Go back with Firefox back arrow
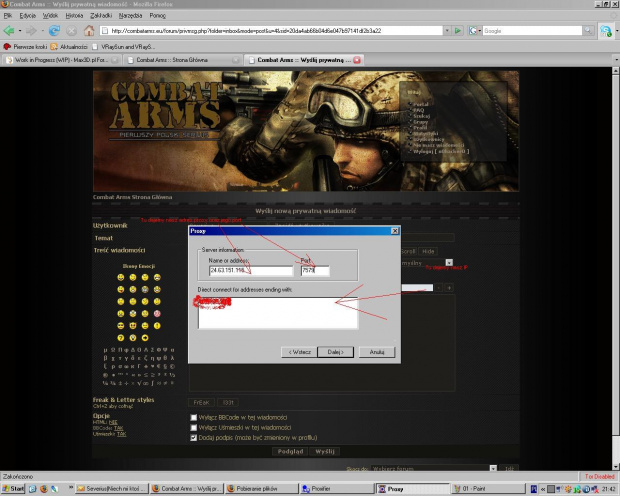This screenshot has width=620, height=496. [9, 30]
